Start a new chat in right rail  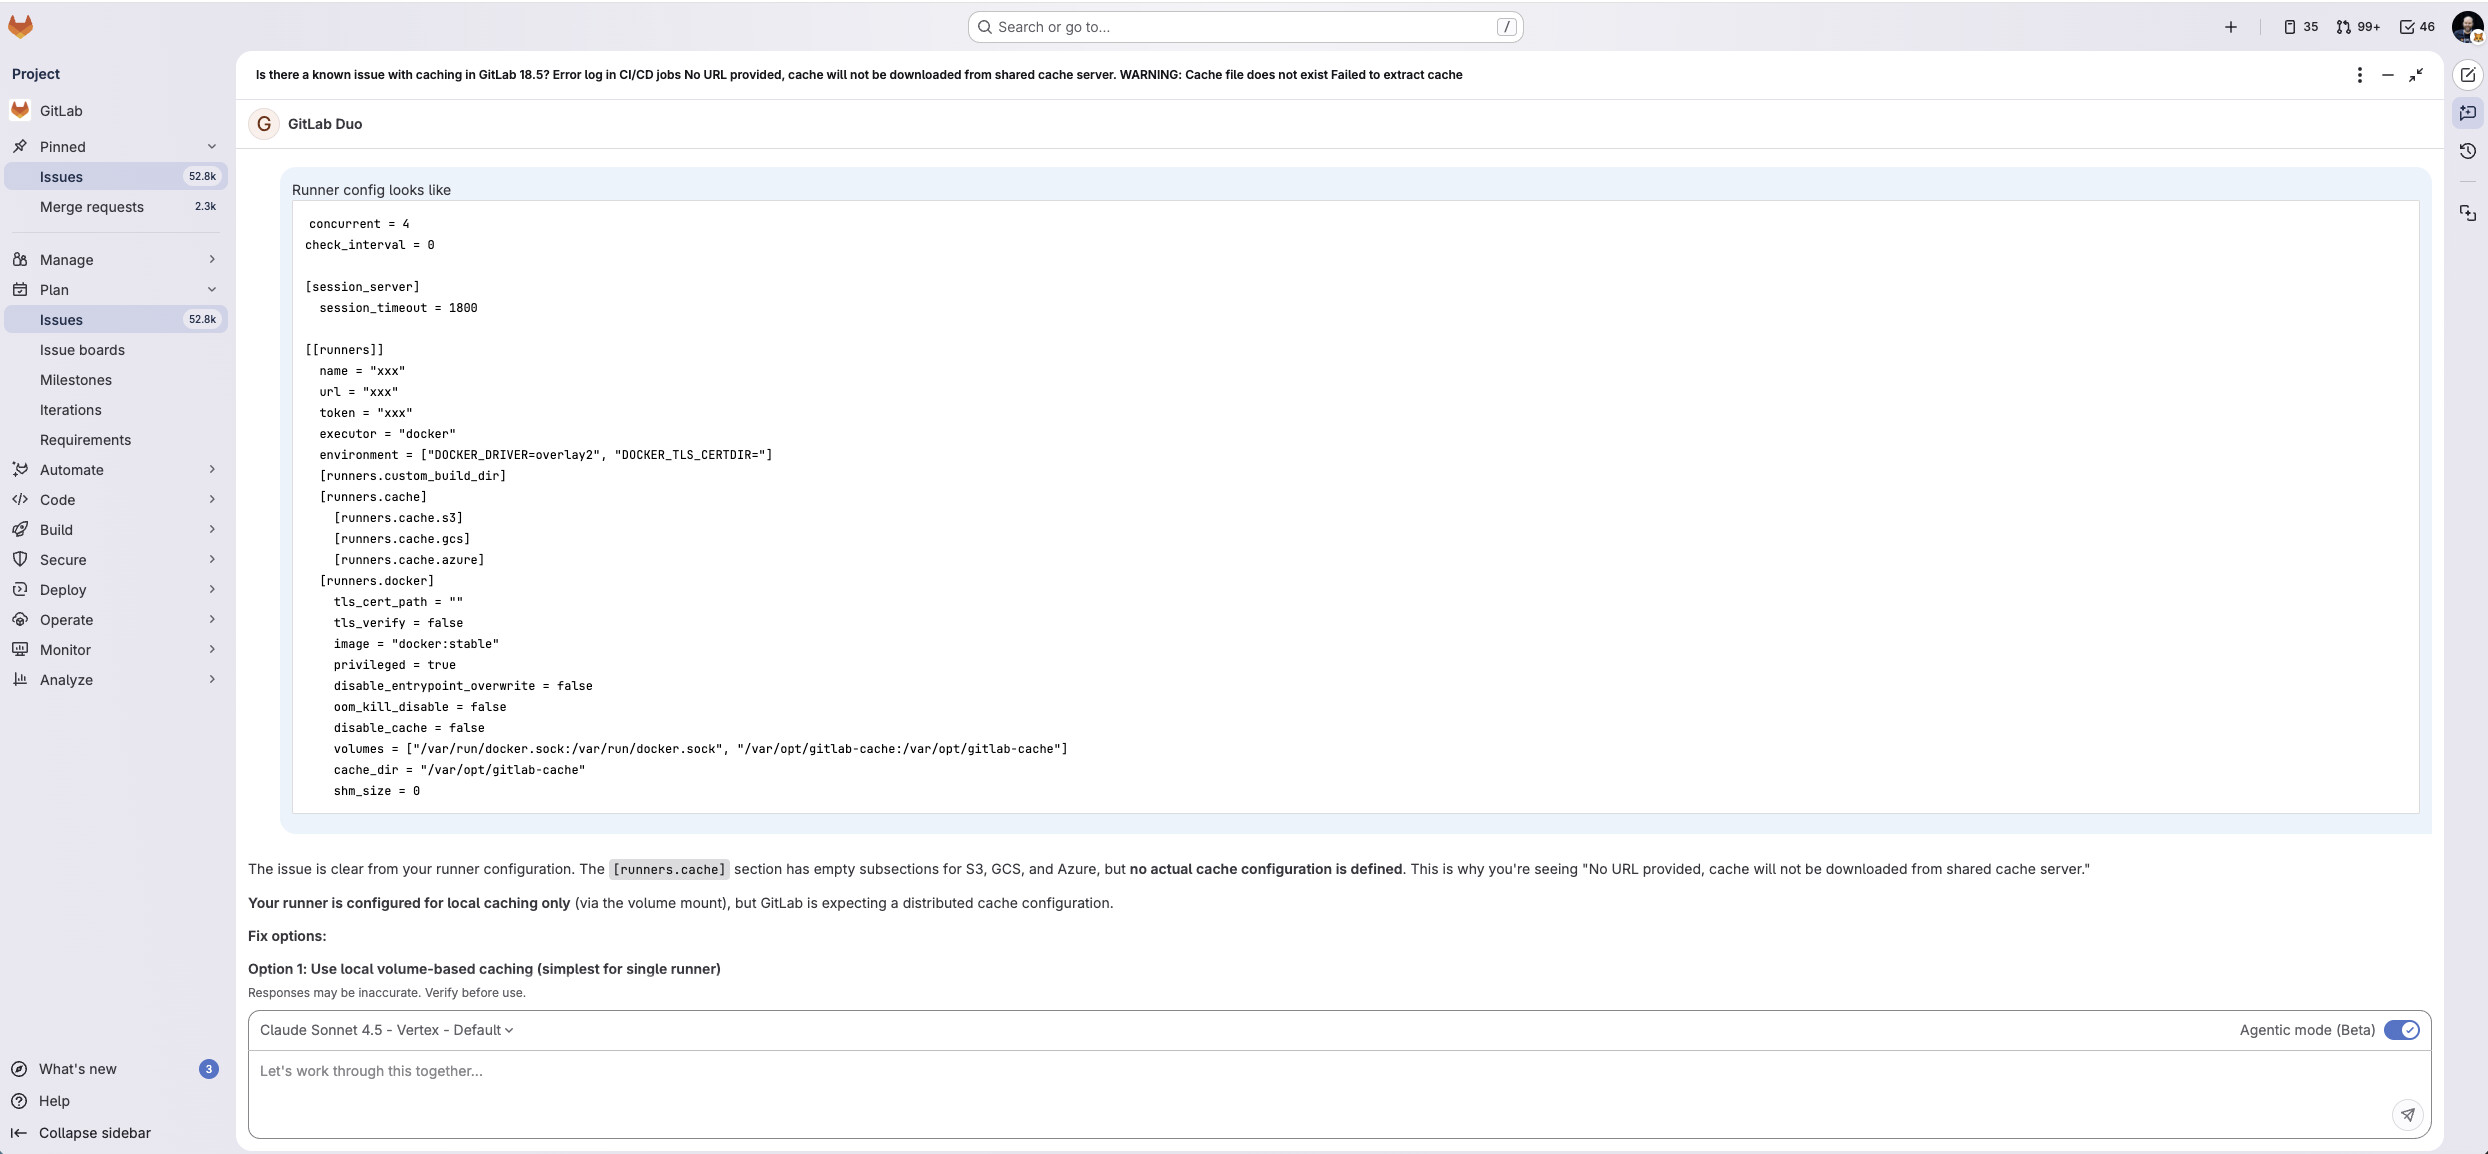2467,75
